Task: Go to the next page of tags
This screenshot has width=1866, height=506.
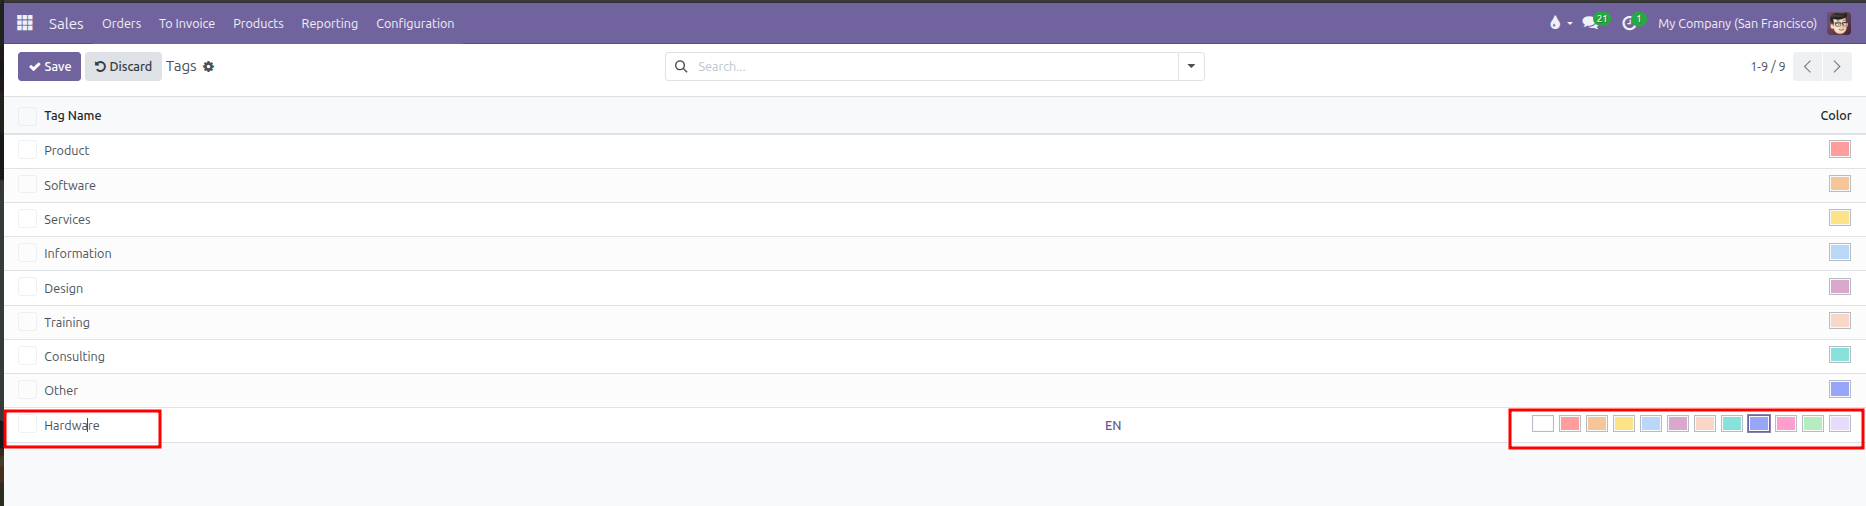Action: (x=1836, y=67)
